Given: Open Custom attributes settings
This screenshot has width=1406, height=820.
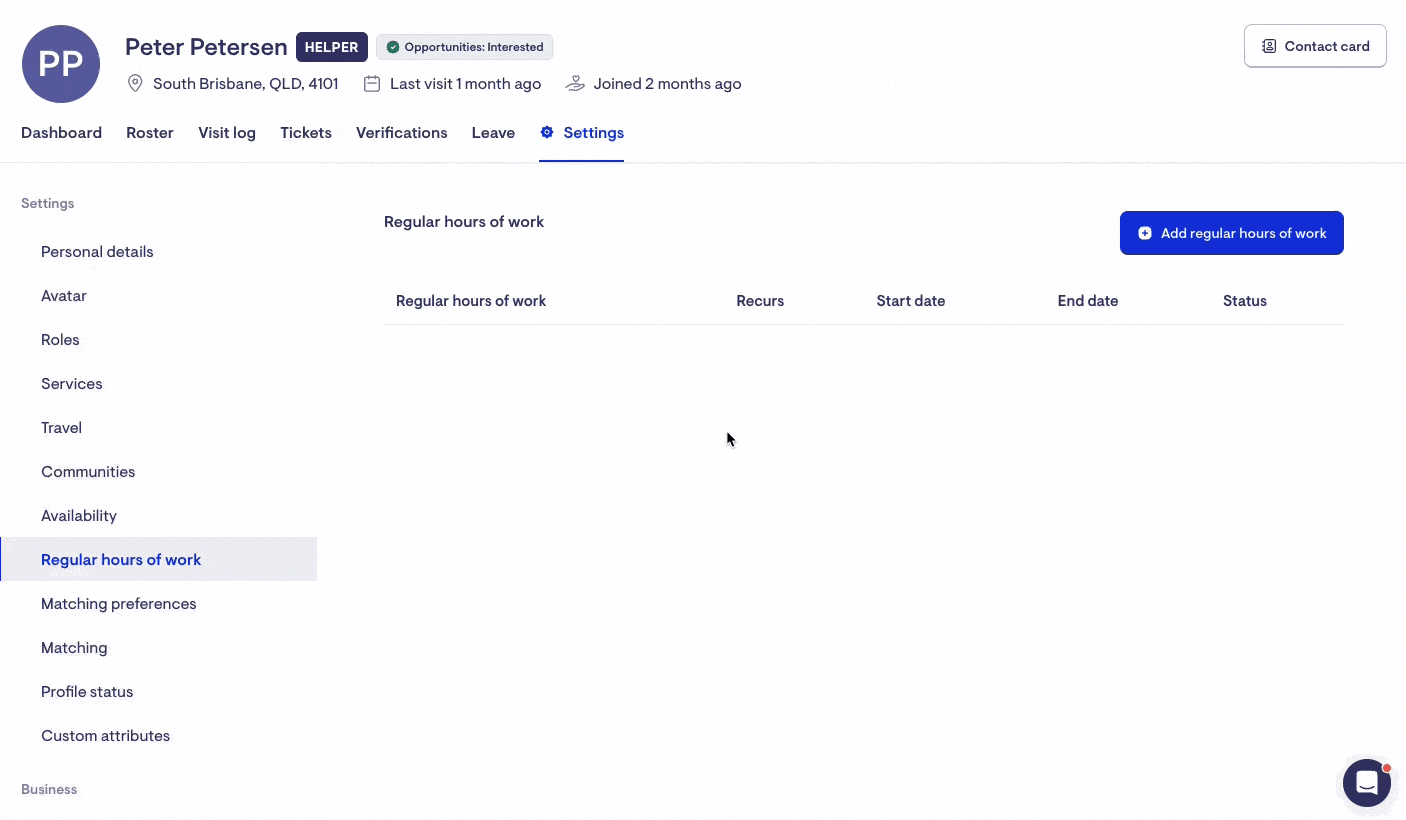Looking at the screenshot, I should (x=105, y=736).
